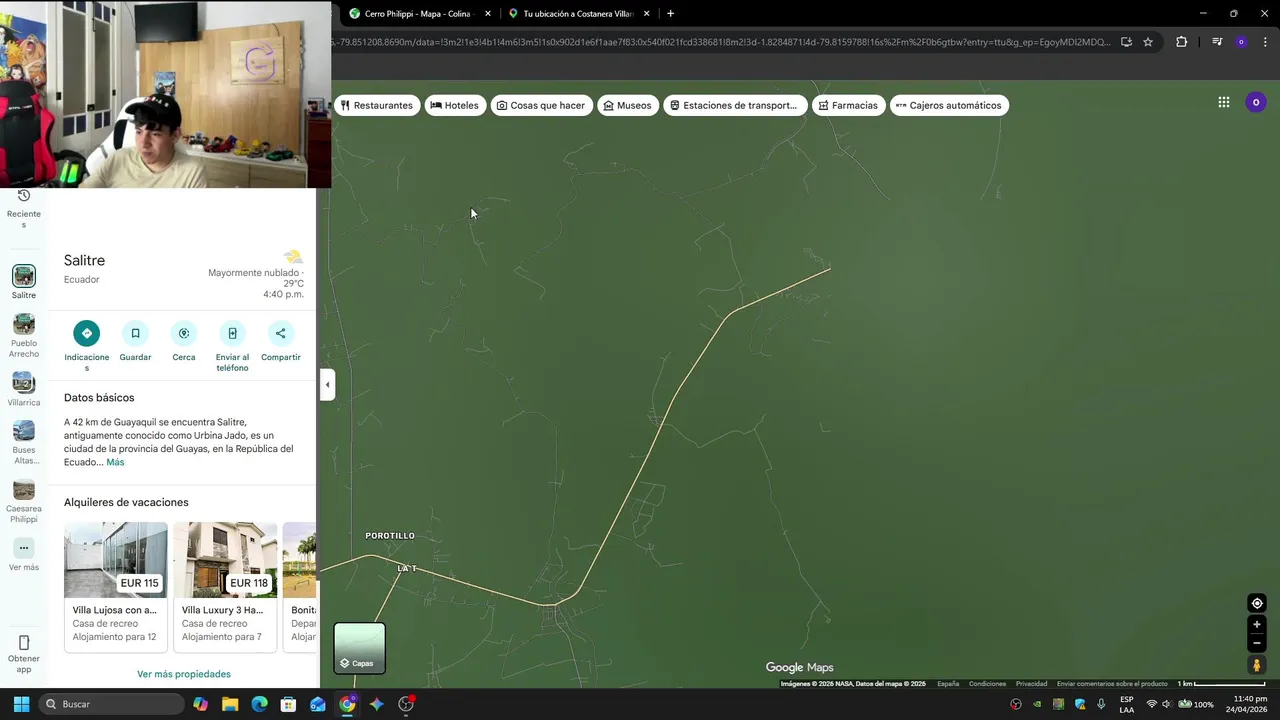
Task: Open the clock showing 11:40 pm
Action: point(1250,704)
